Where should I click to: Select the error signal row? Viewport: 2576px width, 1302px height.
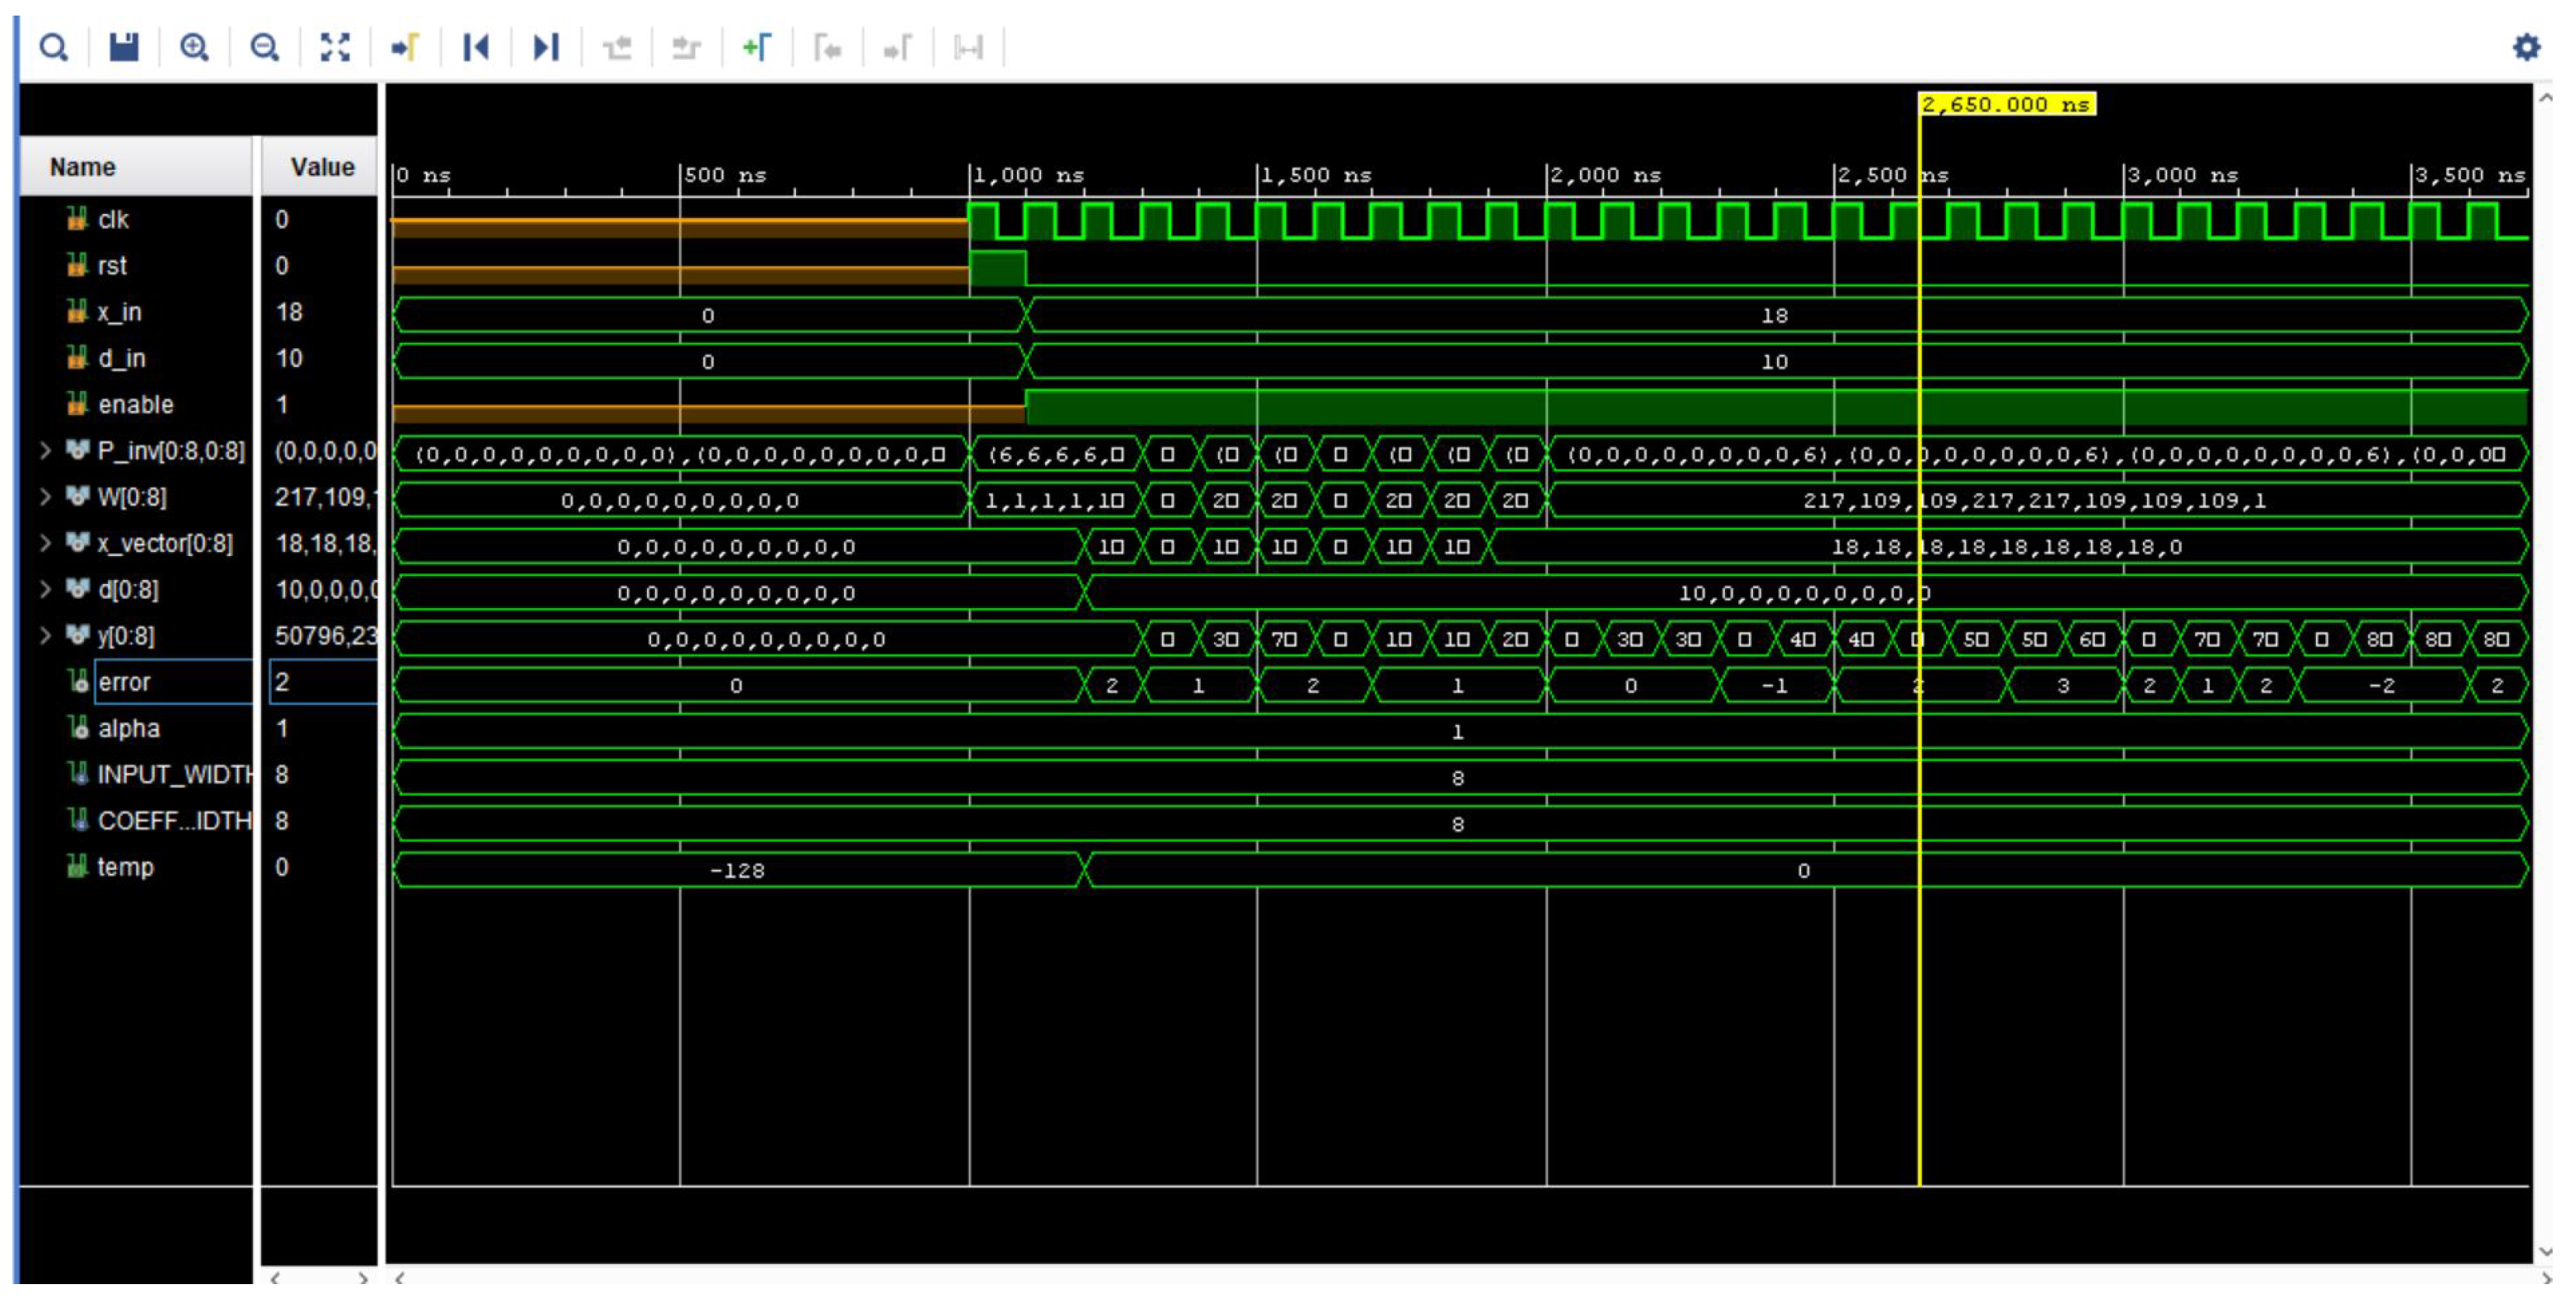coord(125,682)
